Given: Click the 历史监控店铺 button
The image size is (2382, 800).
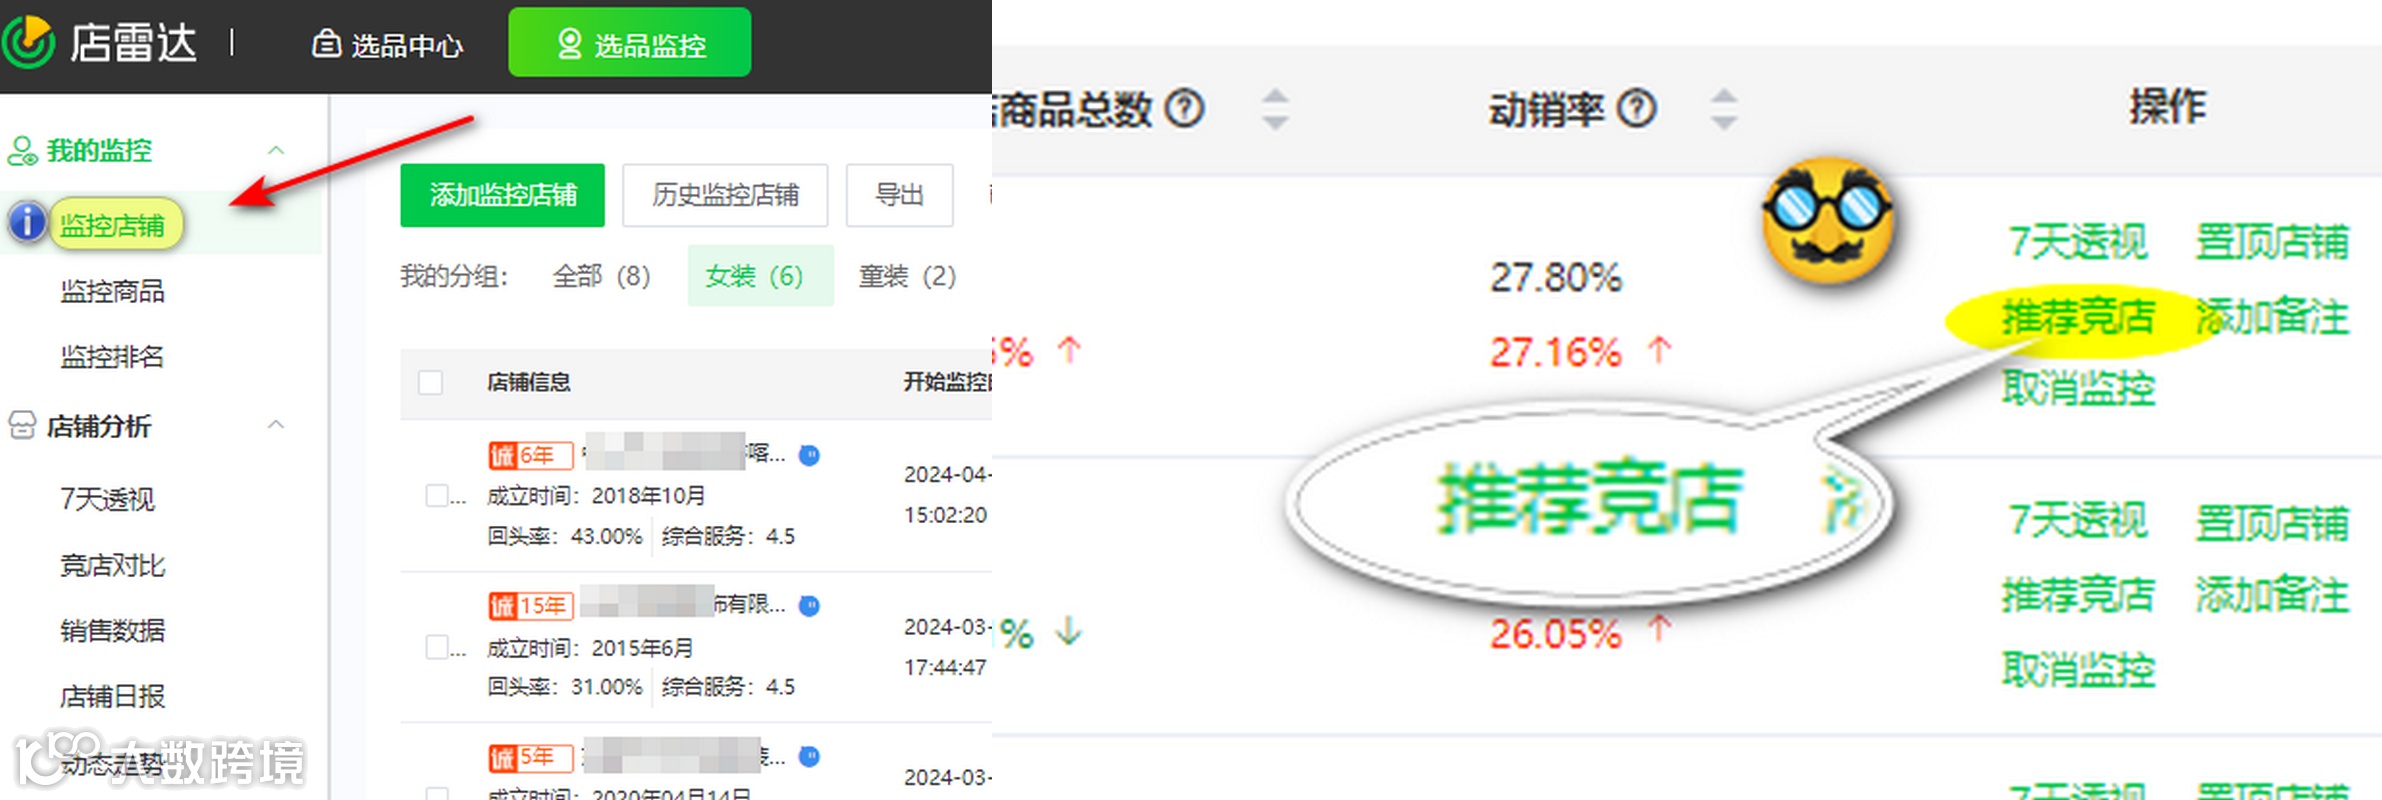Looking at the screenshot, I should click(725, 195).
